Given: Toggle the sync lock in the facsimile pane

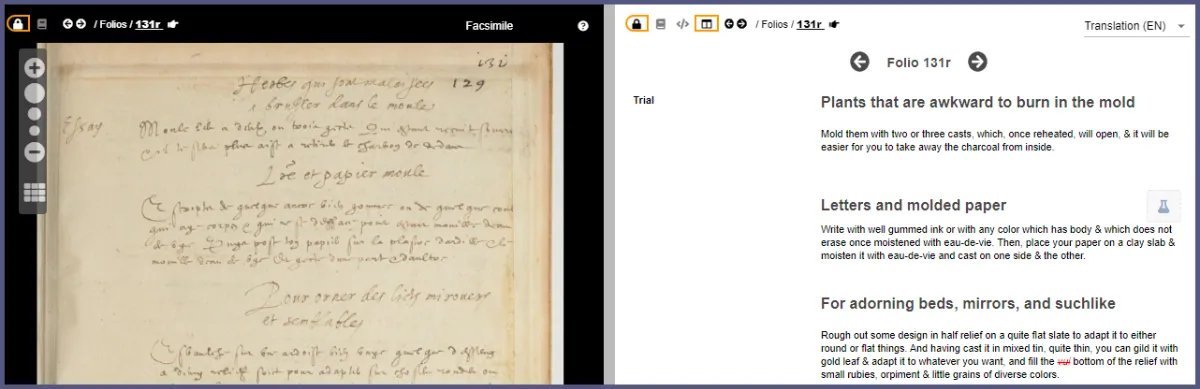Looking at the screenshot, I should click(x=19, y=23).
